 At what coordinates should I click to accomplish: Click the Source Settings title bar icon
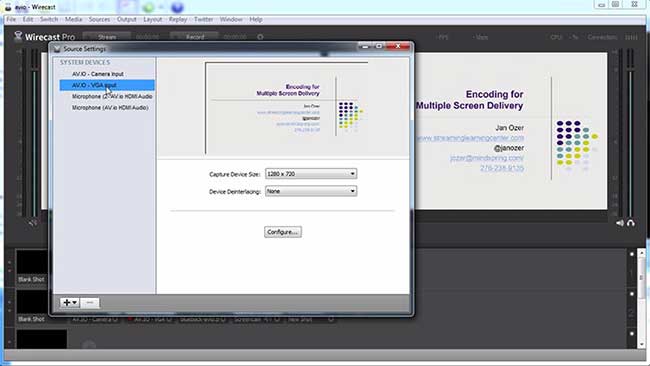click(57, 48)
